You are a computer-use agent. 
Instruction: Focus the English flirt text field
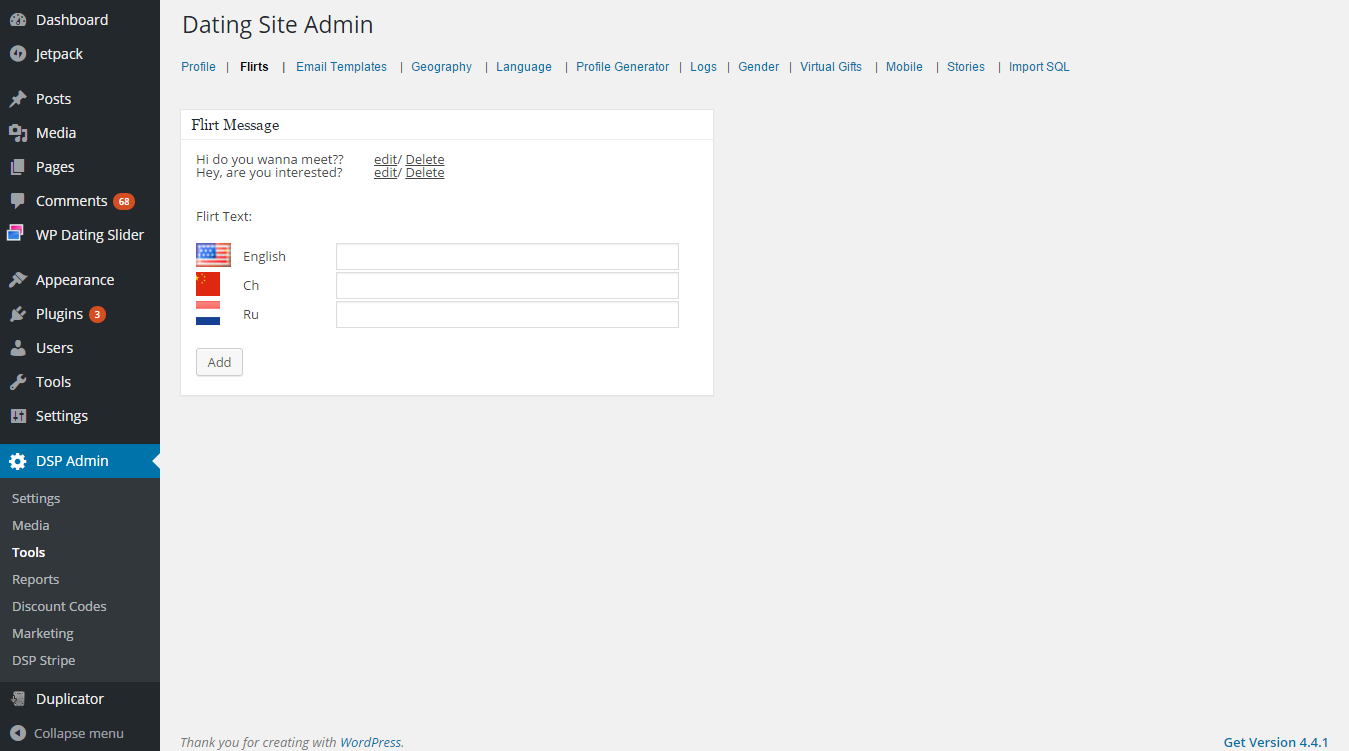tap(507, 256)
